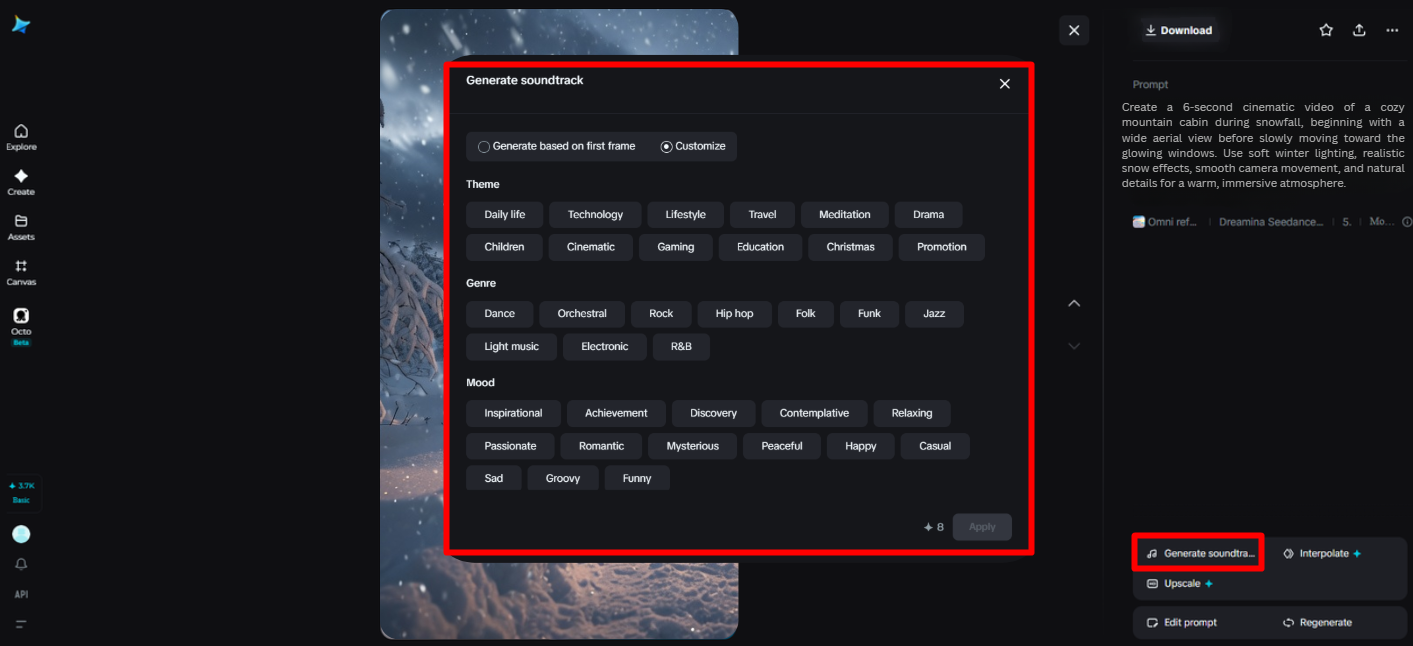Choose the Children theme
Image resolution: width=1413 pixels, height=646 pixels.
pos(504,247)
